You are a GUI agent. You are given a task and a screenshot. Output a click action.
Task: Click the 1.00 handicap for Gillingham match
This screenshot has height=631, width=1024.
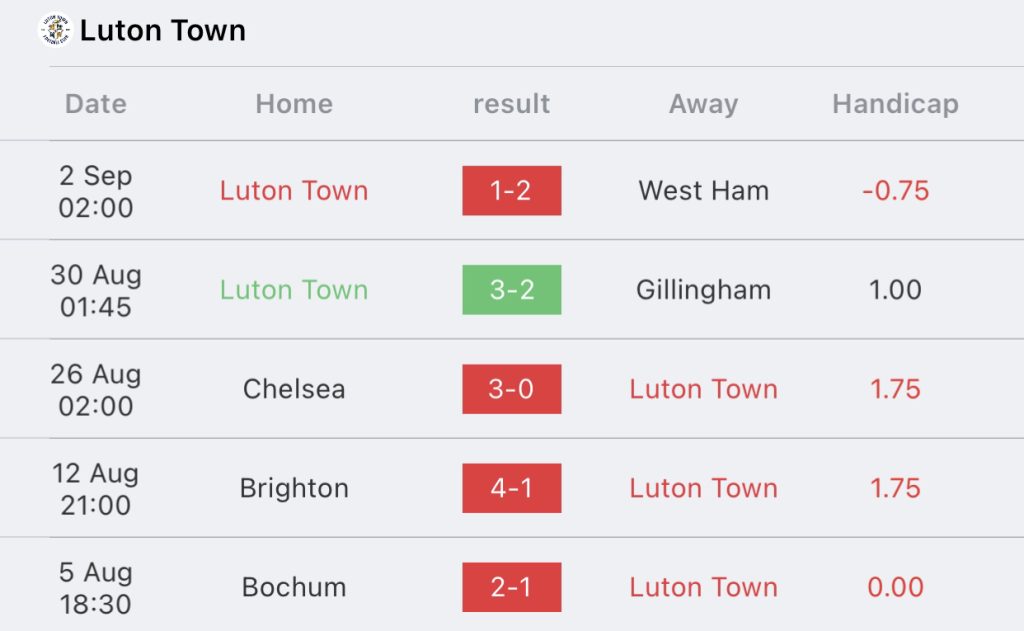click(895, 290)
